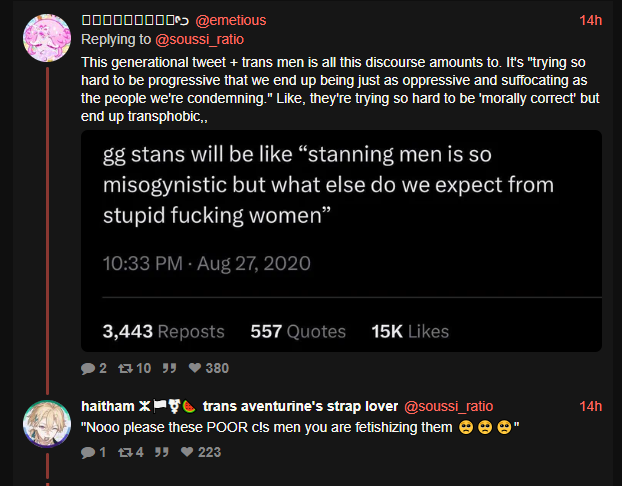Open the pink emetious profile avatar
This screenshot has height=486, width=622.
(x=47, y=38)
